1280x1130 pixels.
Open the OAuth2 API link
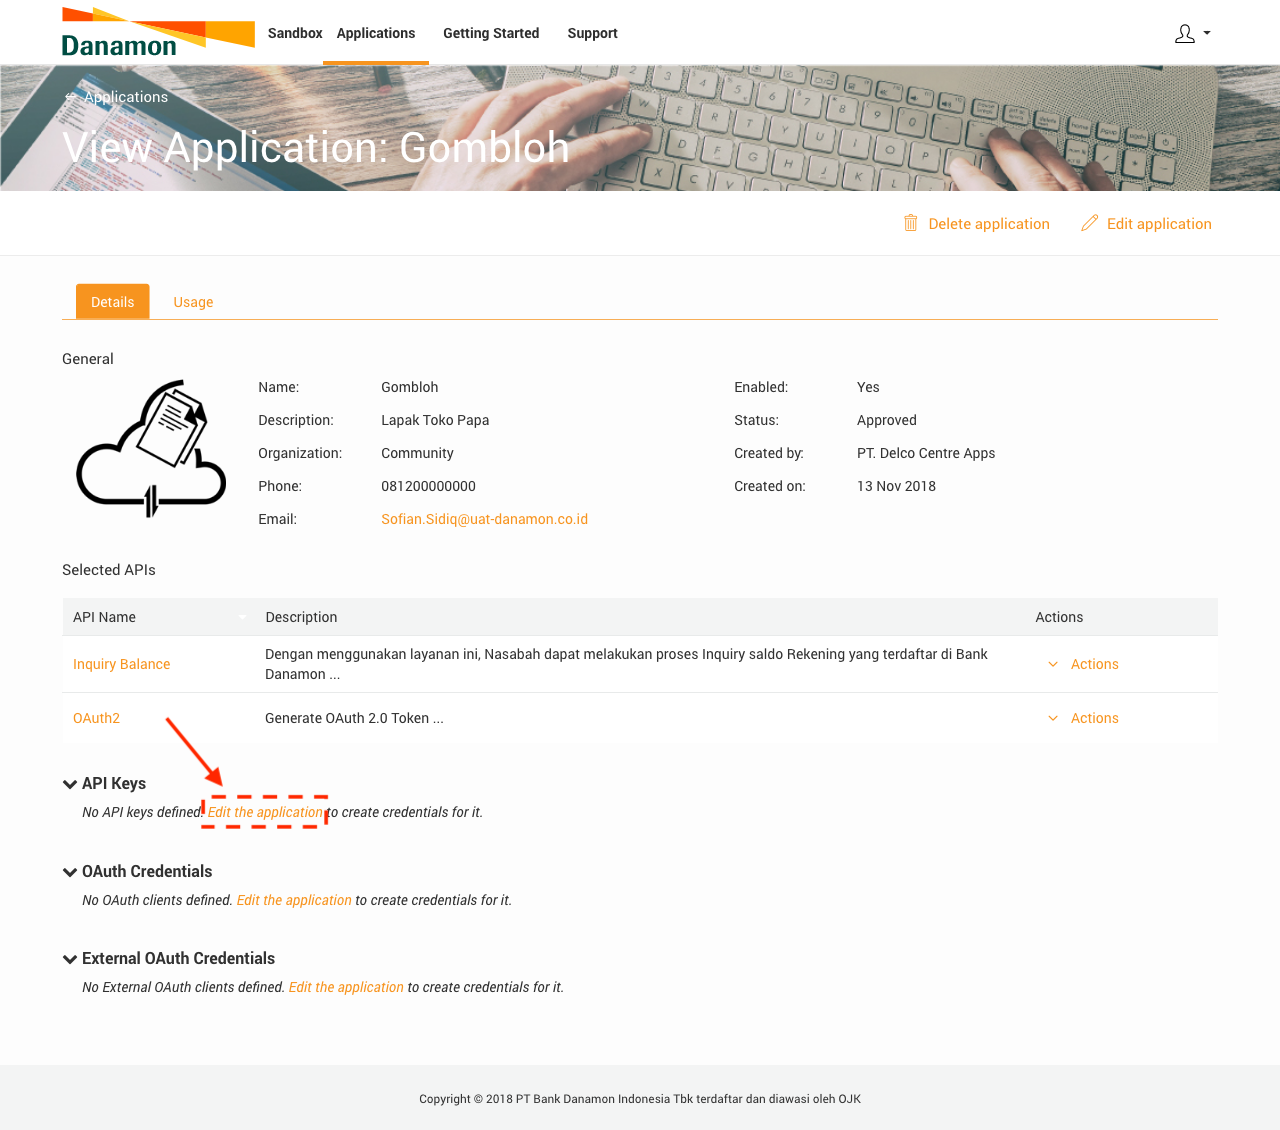(96, 718)
